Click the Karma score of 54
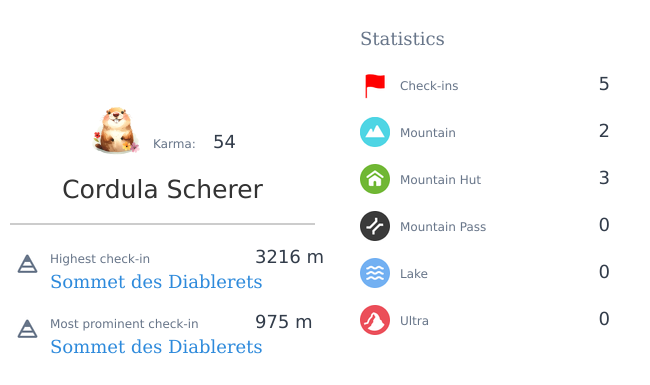This screenshot has height=385, width=650. [224, 142]
